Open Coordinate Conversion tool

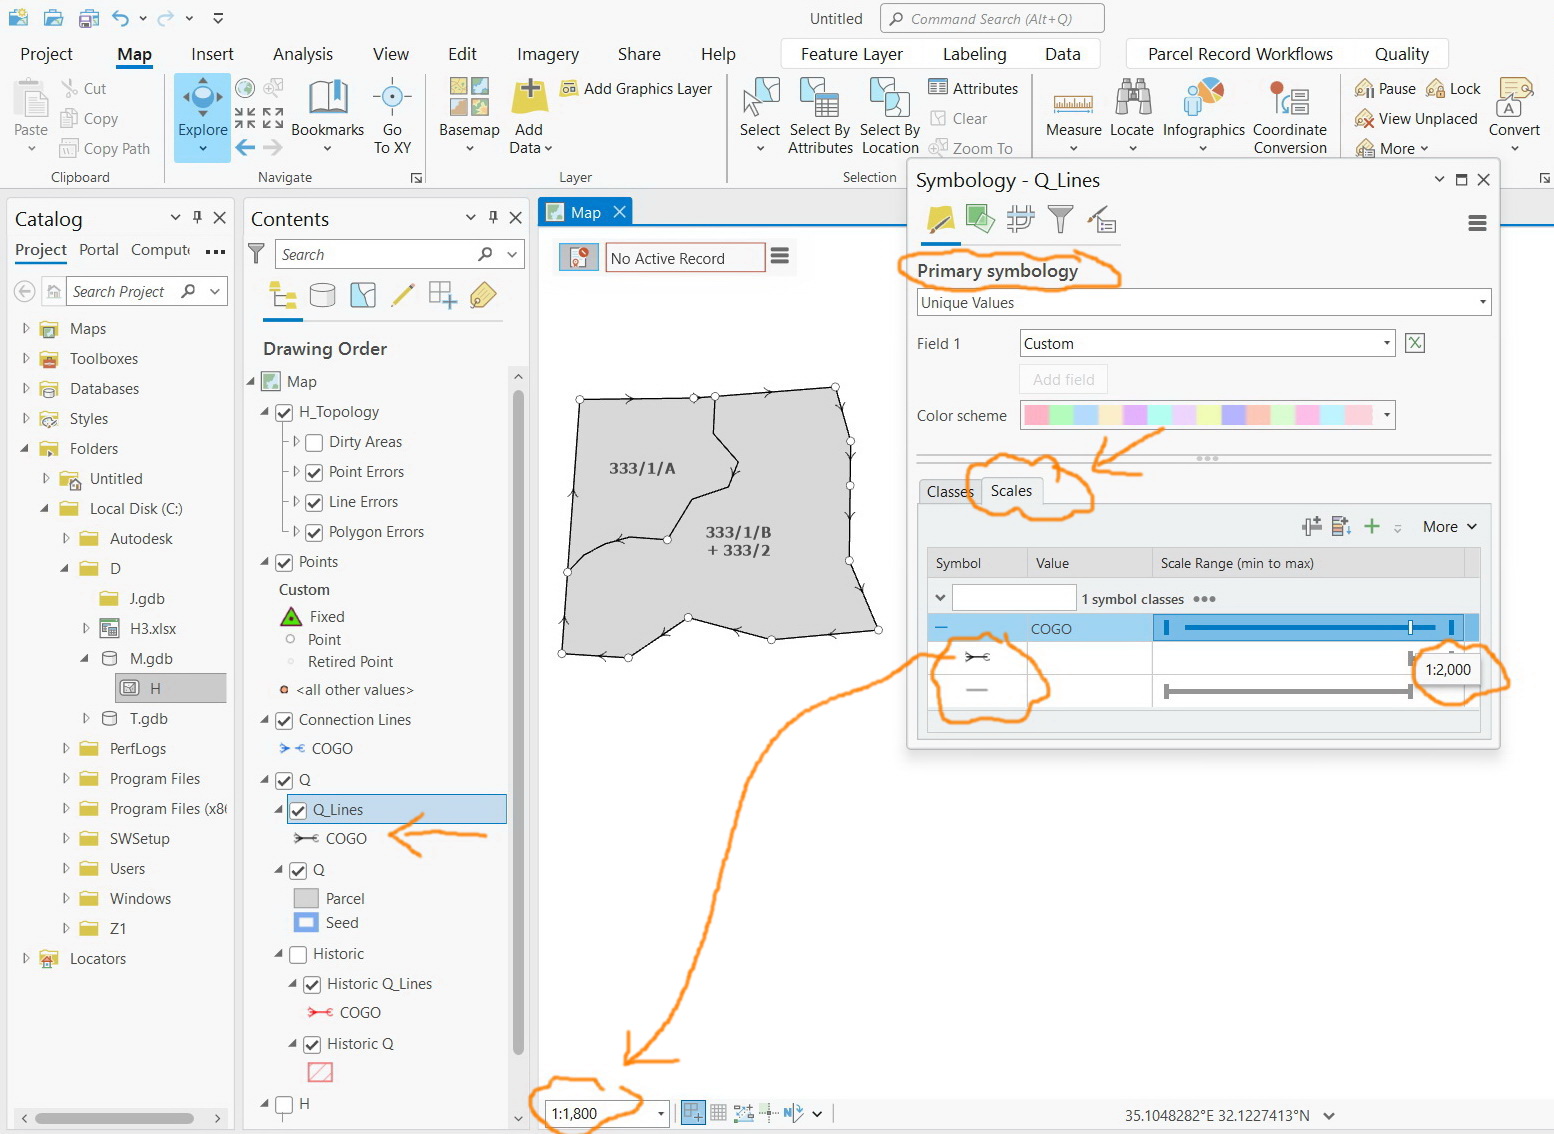tap(1290, 115)
